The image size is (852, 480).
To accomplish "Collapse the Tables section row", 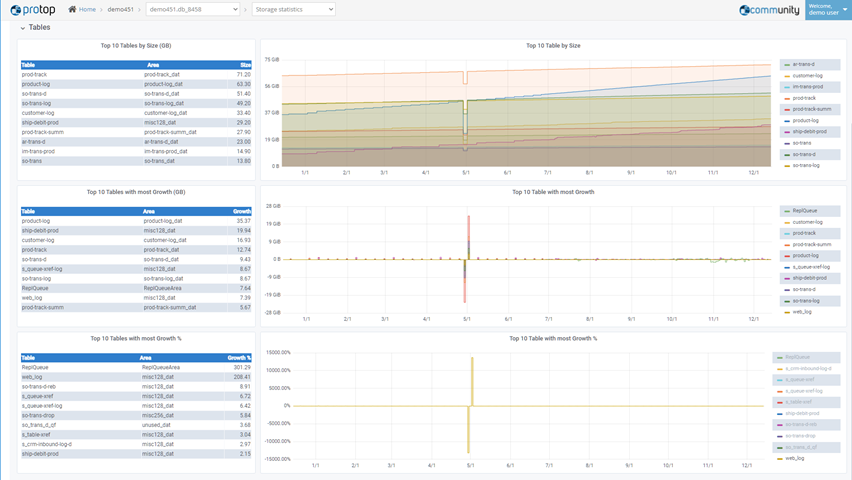I will (35, 27).
